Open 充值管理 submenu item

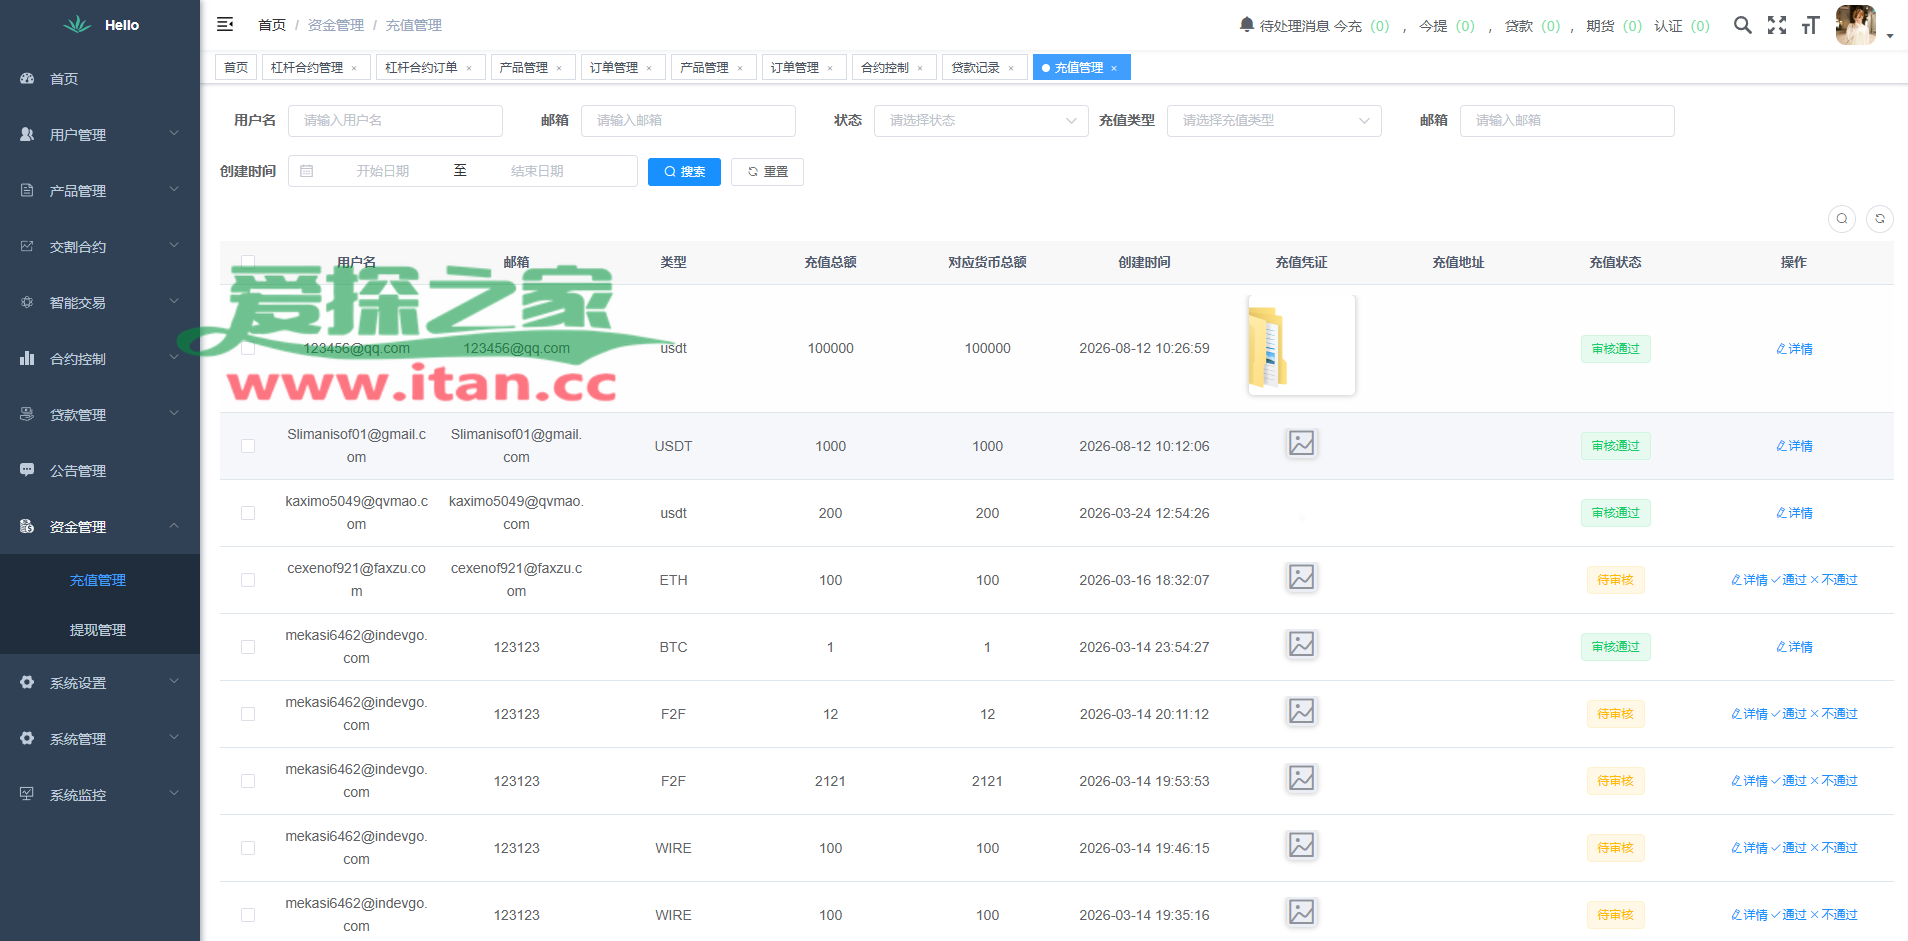click(x=100, y=580)
